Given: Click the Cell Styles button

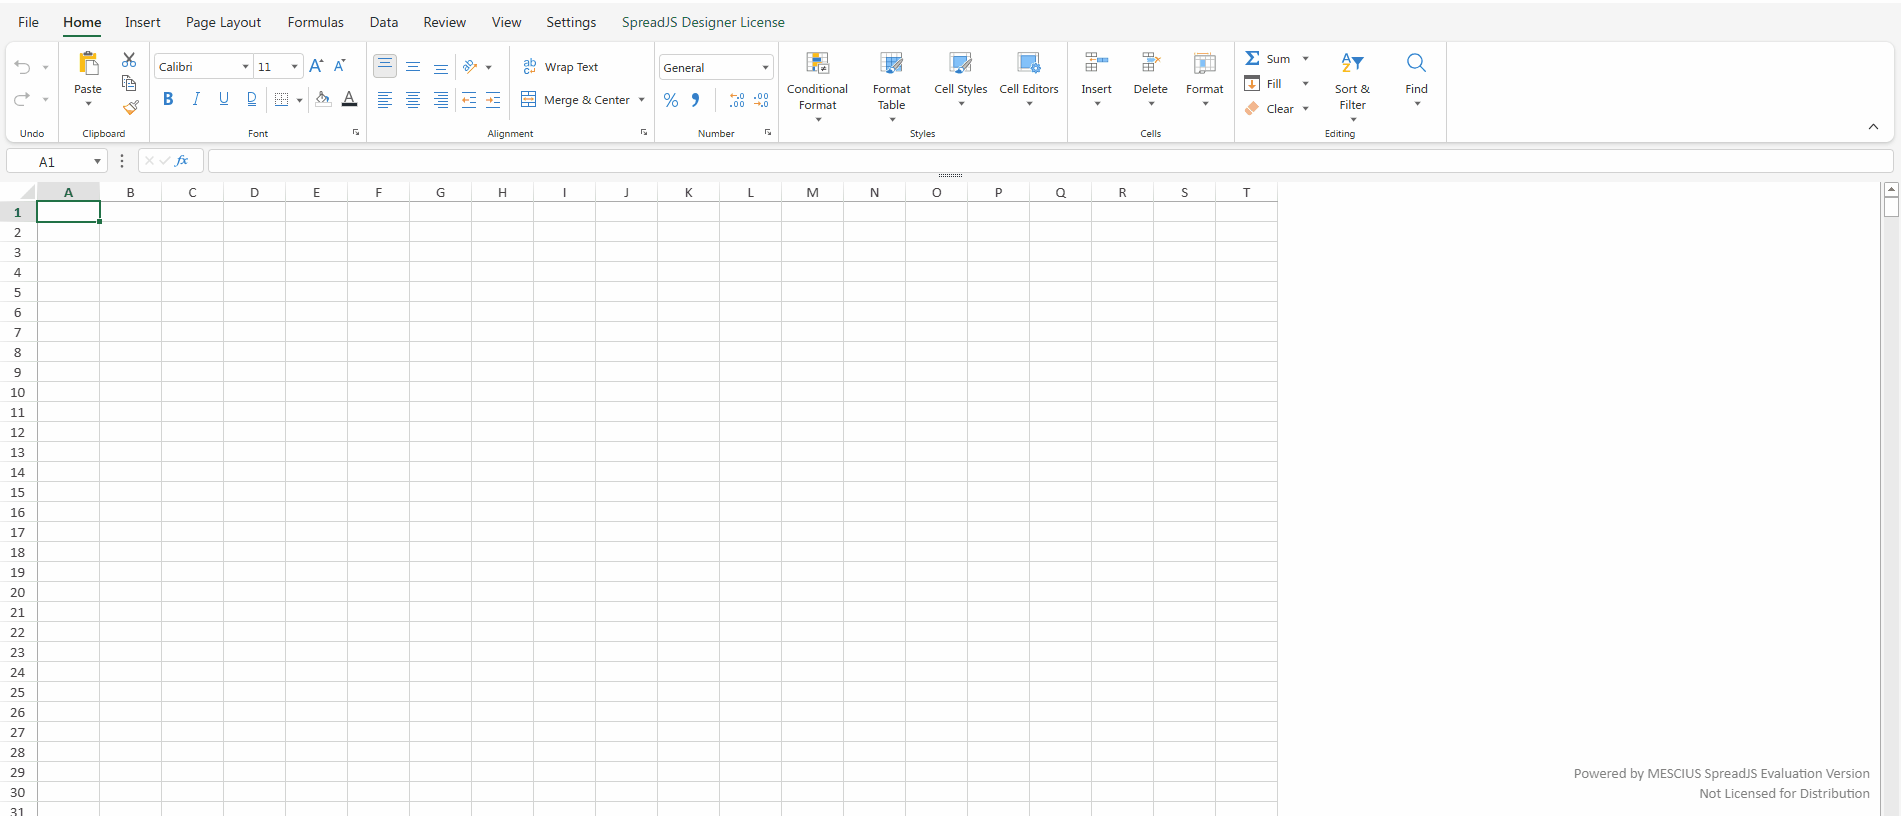Looking at the screenshot, I should [960, 64].
